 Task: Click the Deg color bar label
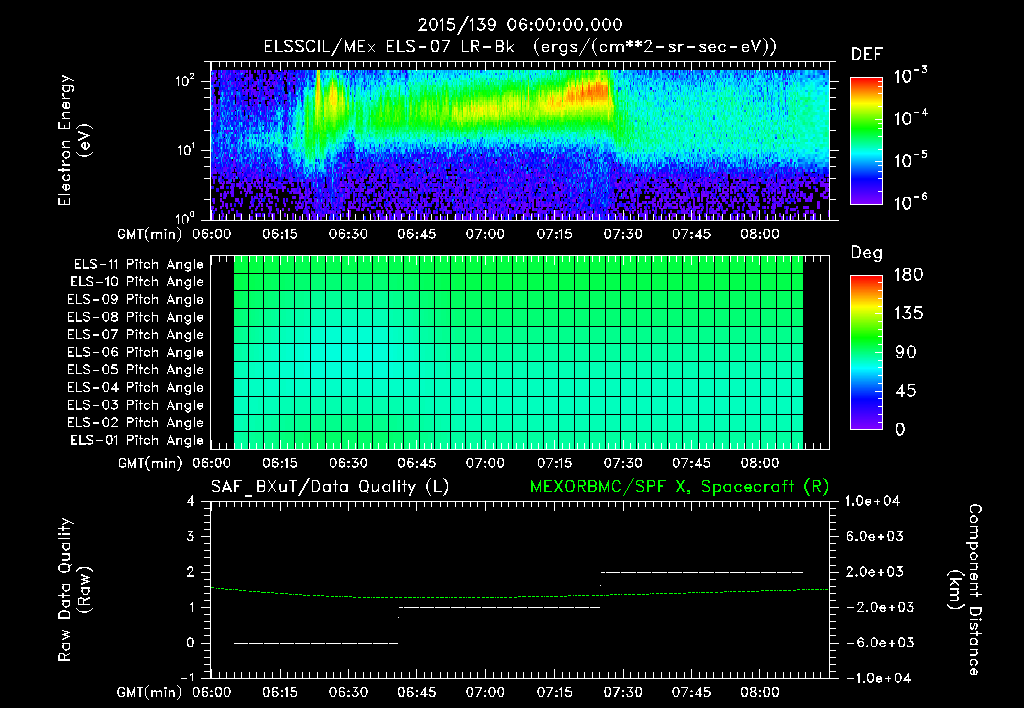click(x=867, y=253)
